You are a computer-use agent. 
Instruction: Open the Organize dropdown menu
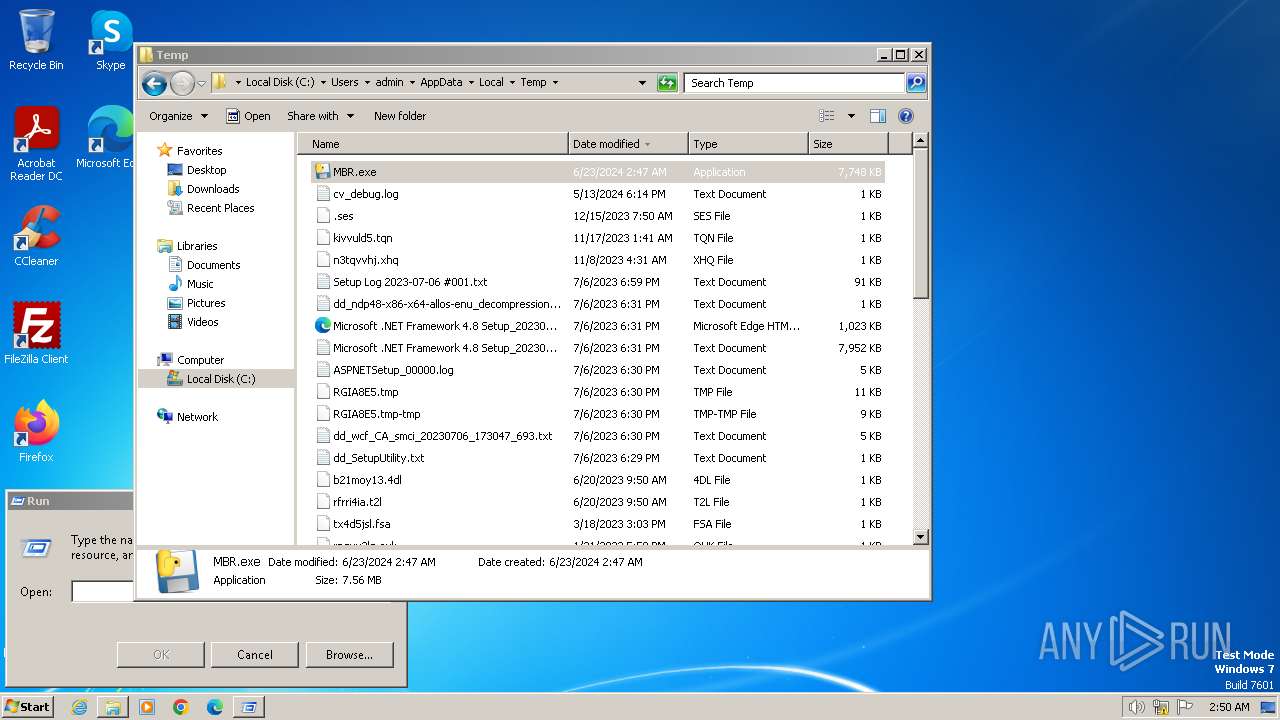(178, 116)
